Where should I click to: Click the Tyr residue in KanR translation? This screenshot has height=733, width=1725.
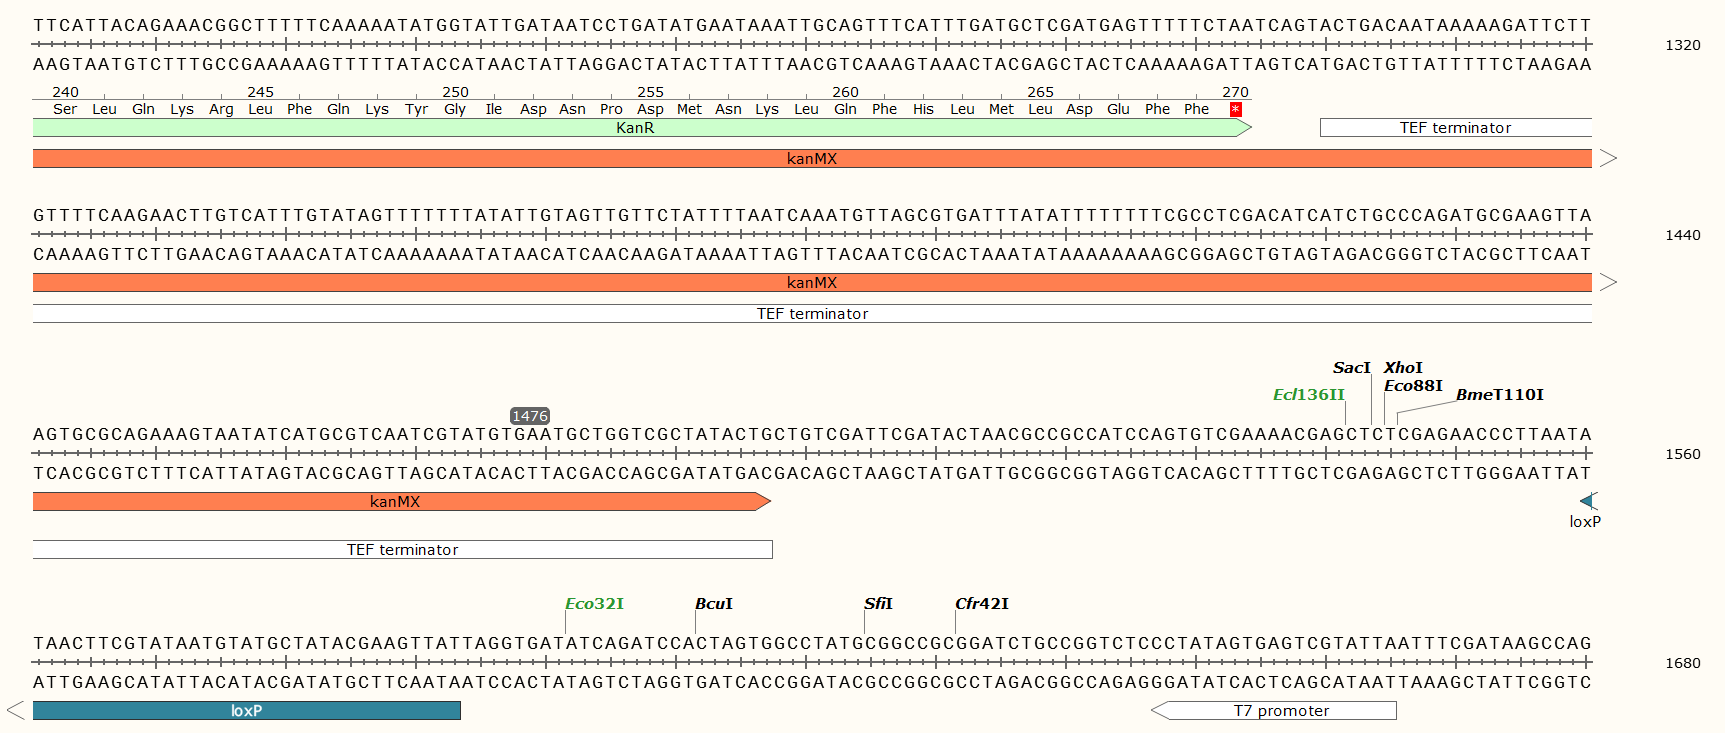(416, 109)
